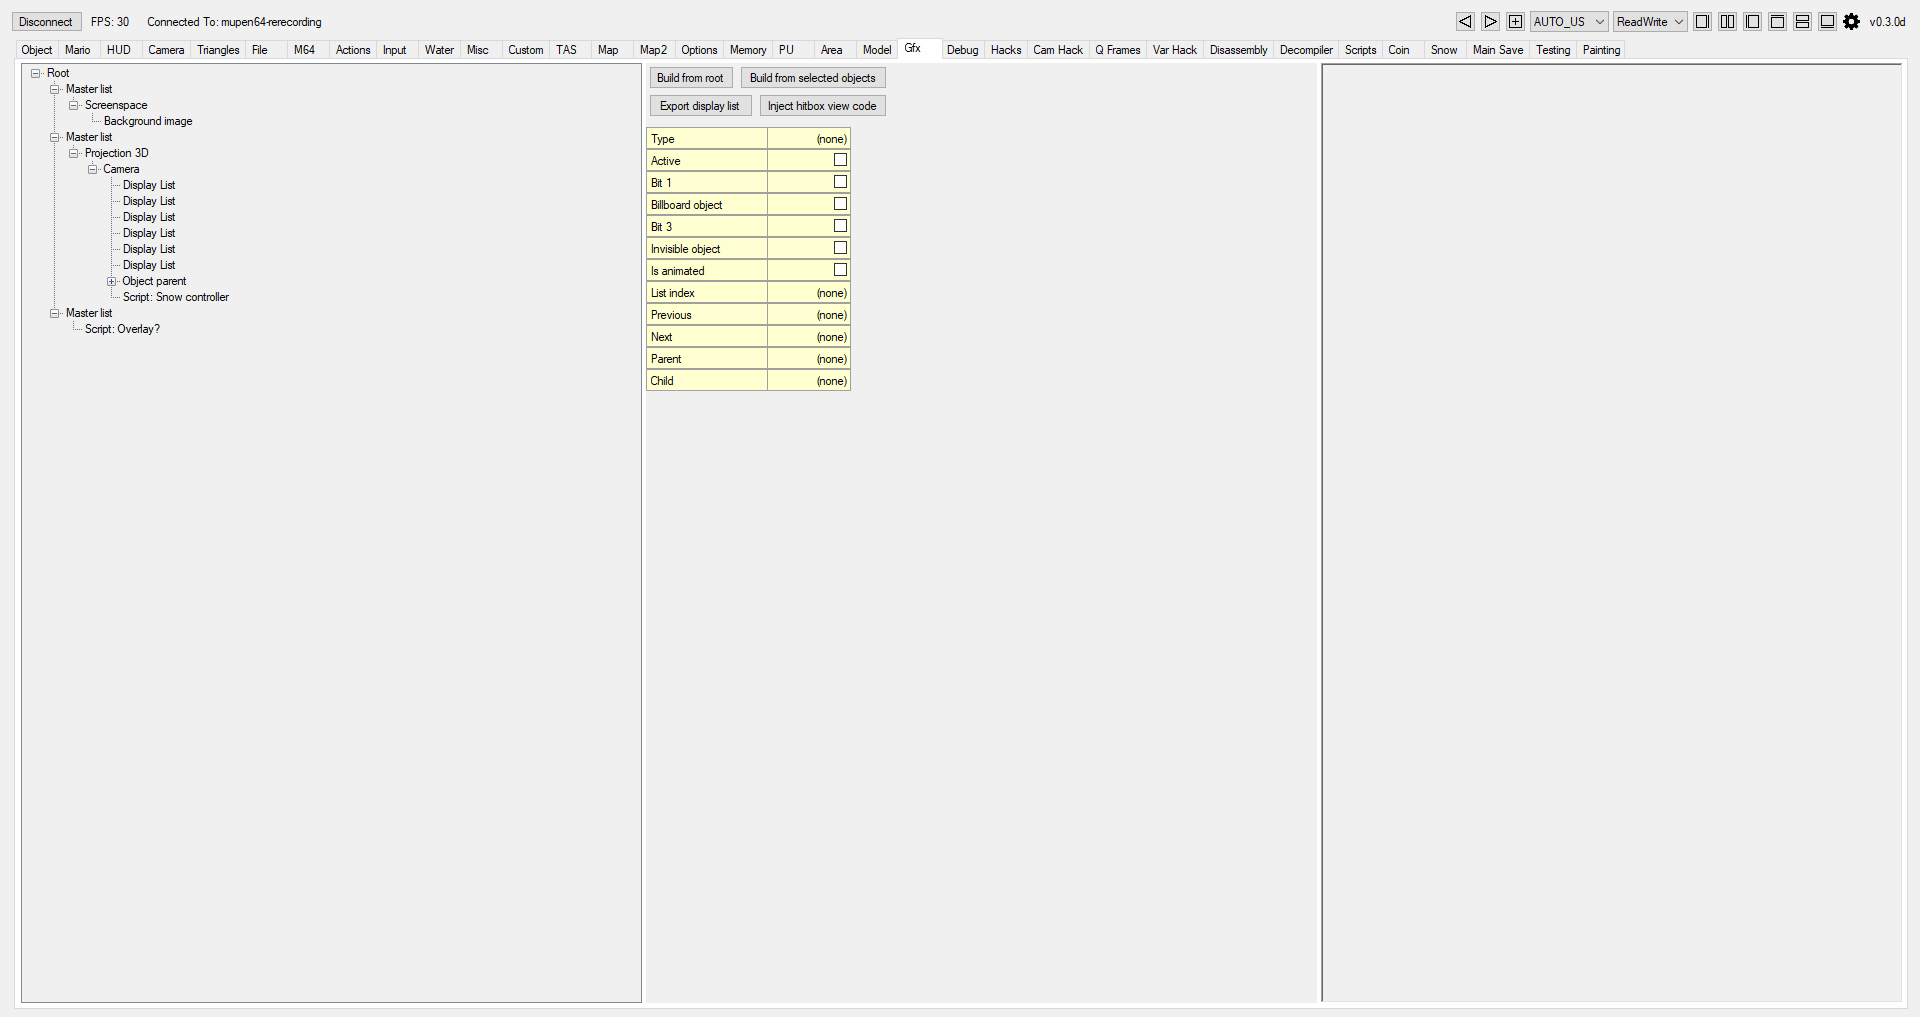Open the Memory tab
The image size is (1920, 1017).
click(748, 50)
